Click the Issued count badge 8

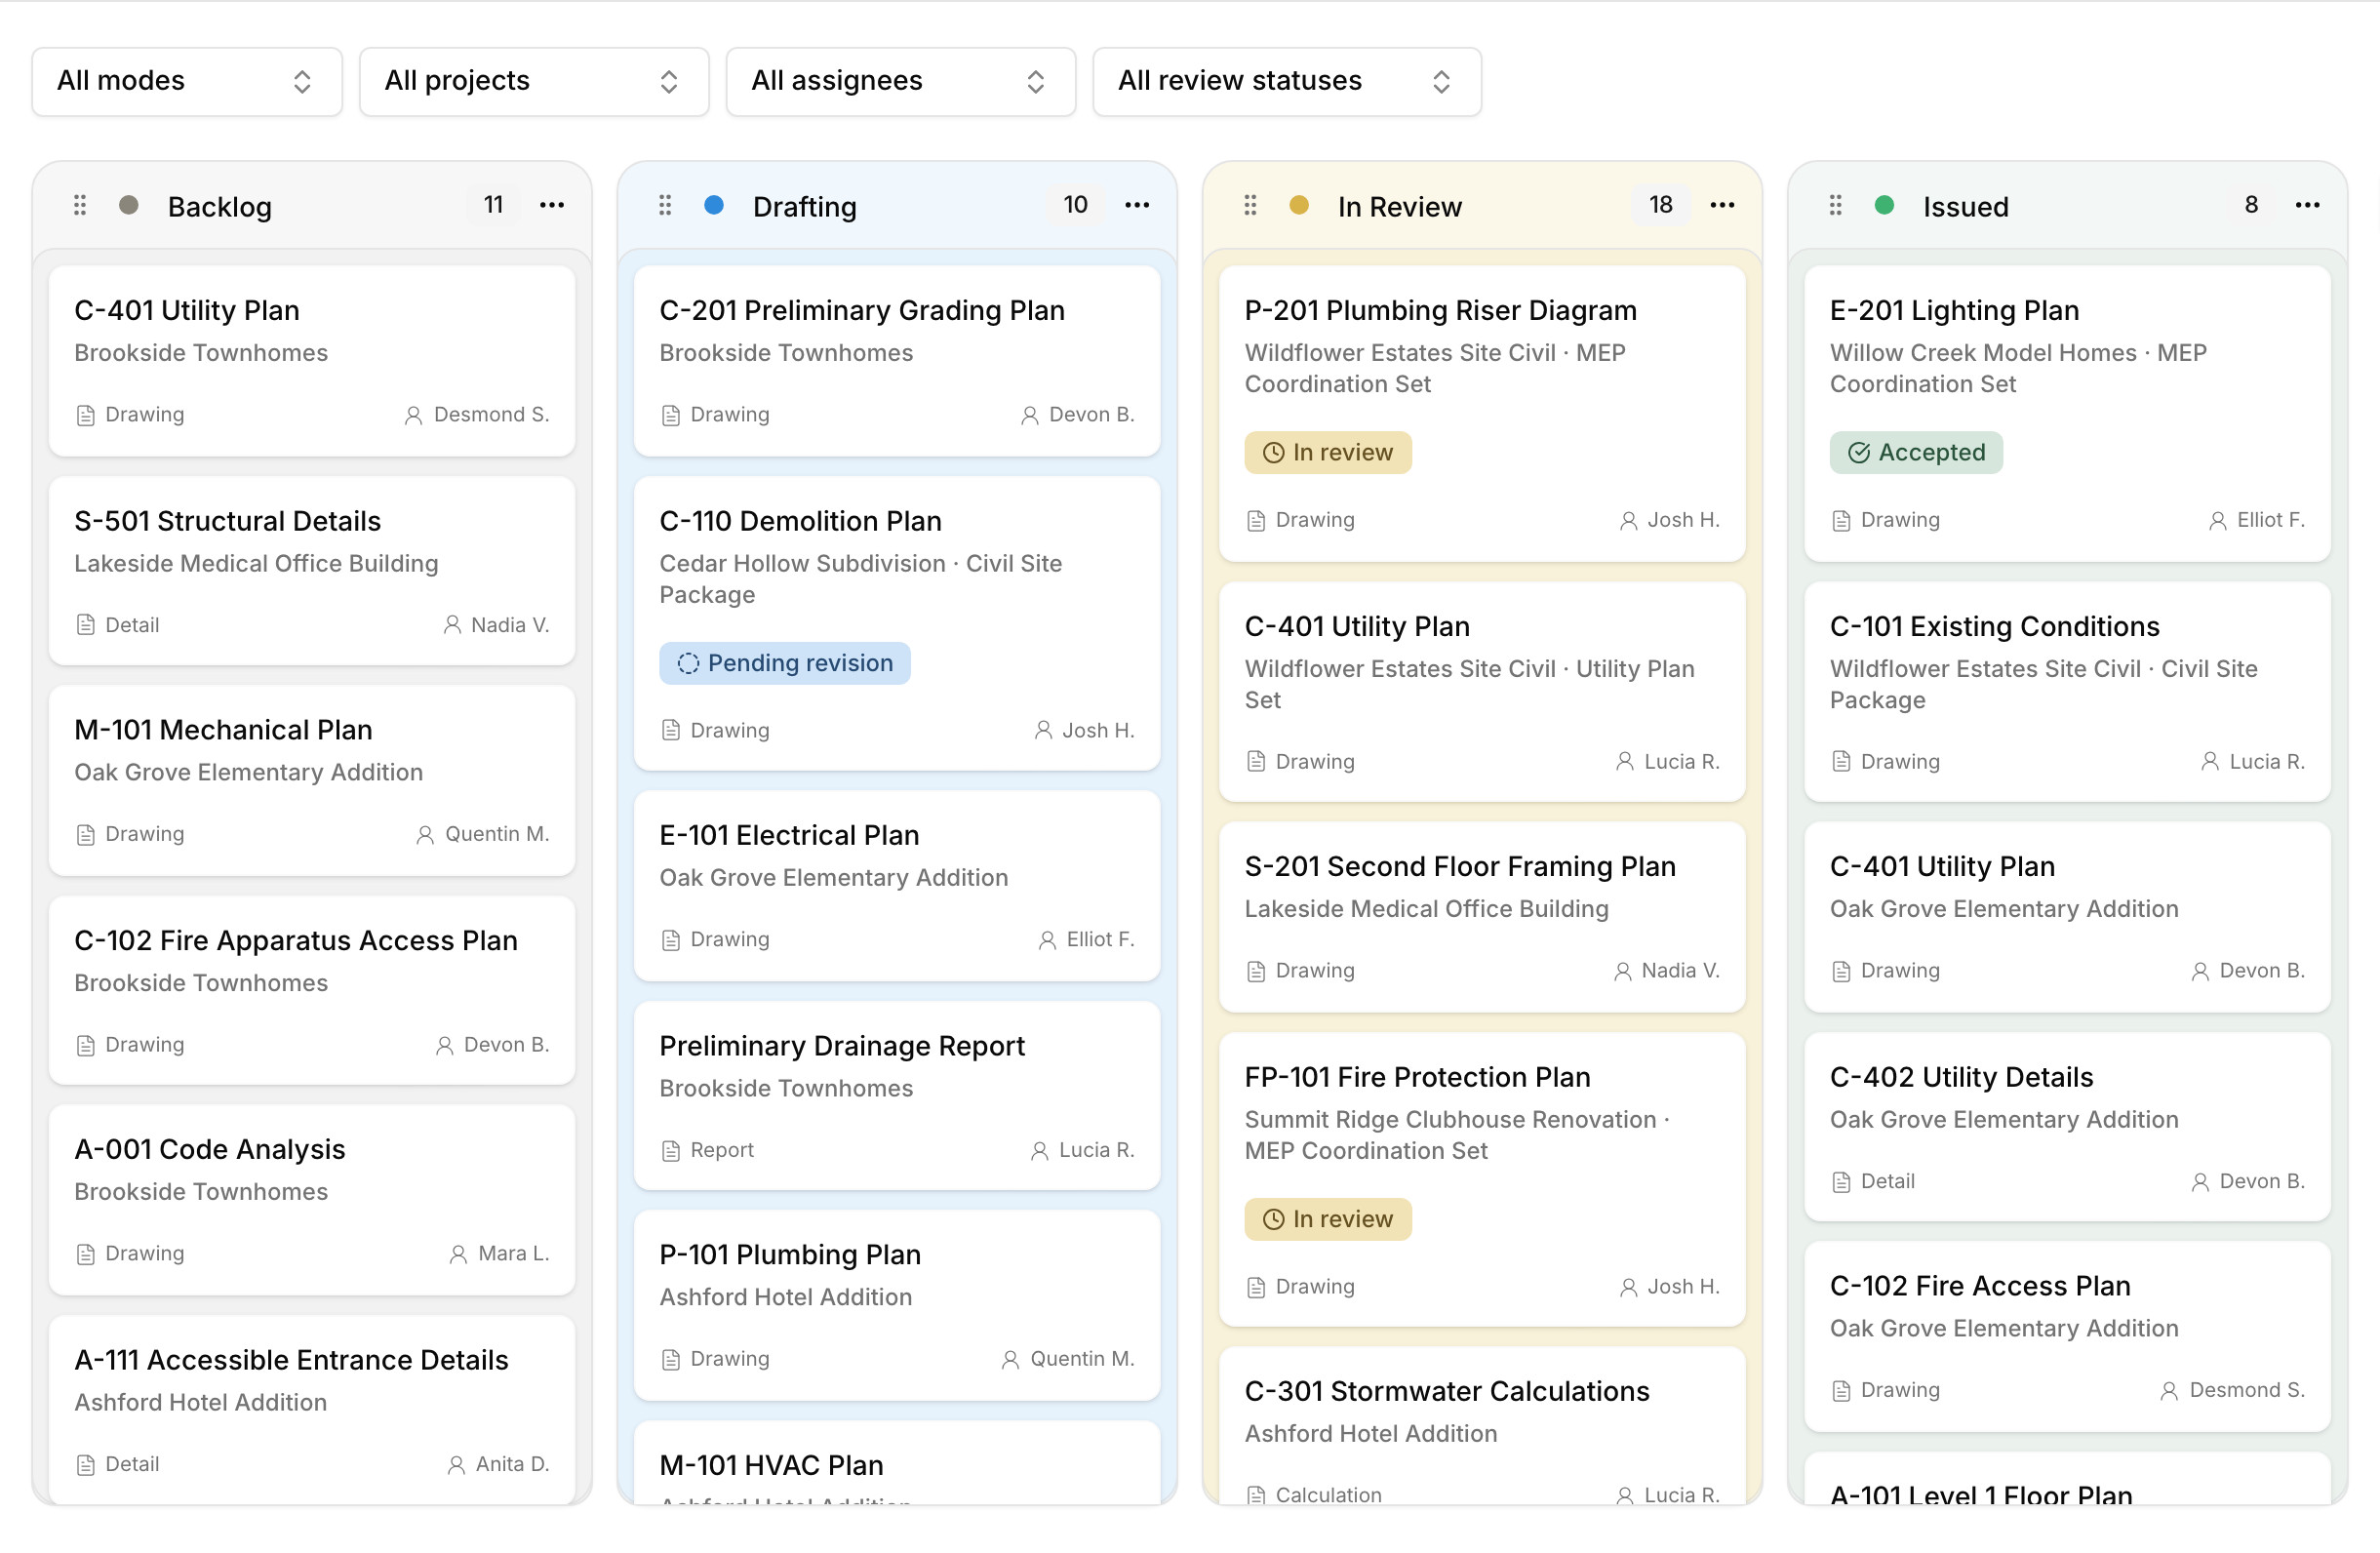[2251, 205]
